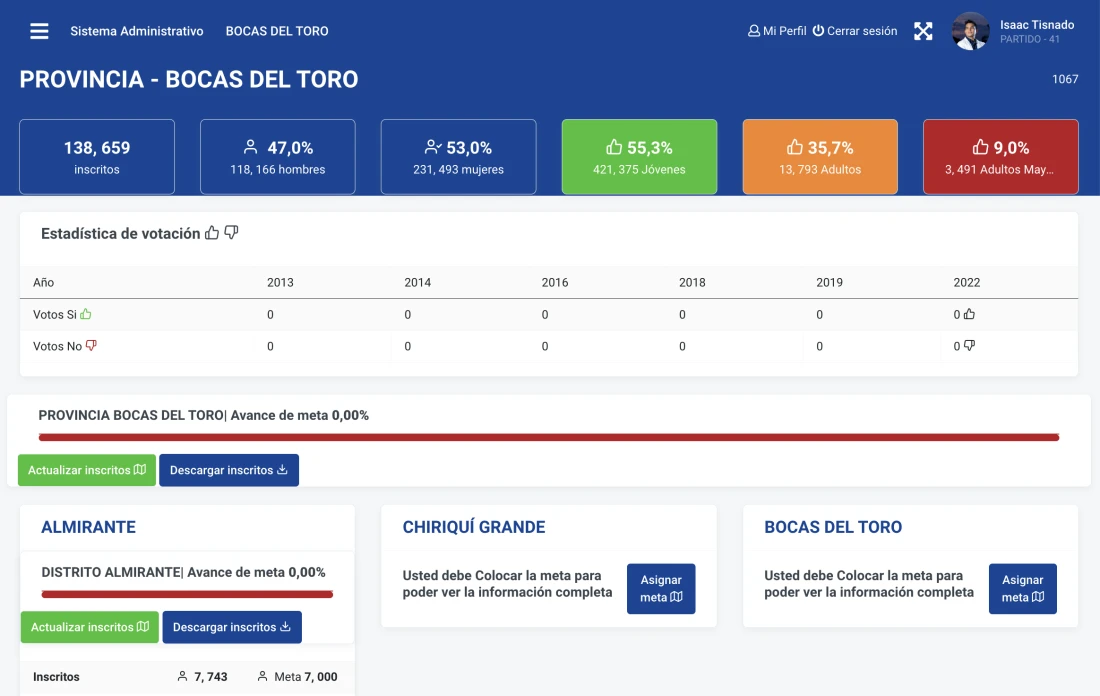
Task: Click the 2018 year column header
Action: click(x=692, y=282)
